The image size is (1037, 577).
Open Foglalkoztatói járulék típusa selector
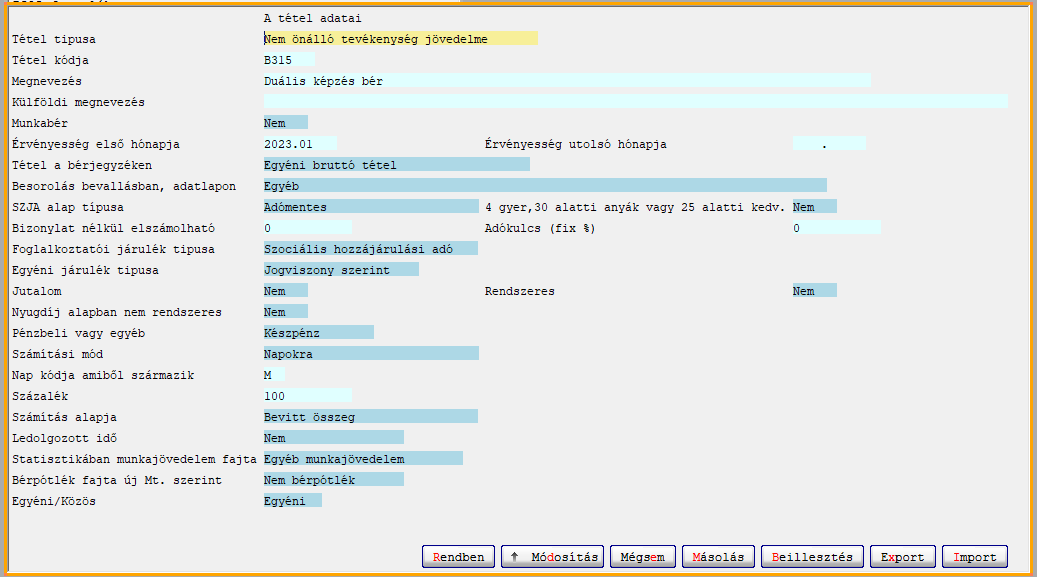point(370,249)
